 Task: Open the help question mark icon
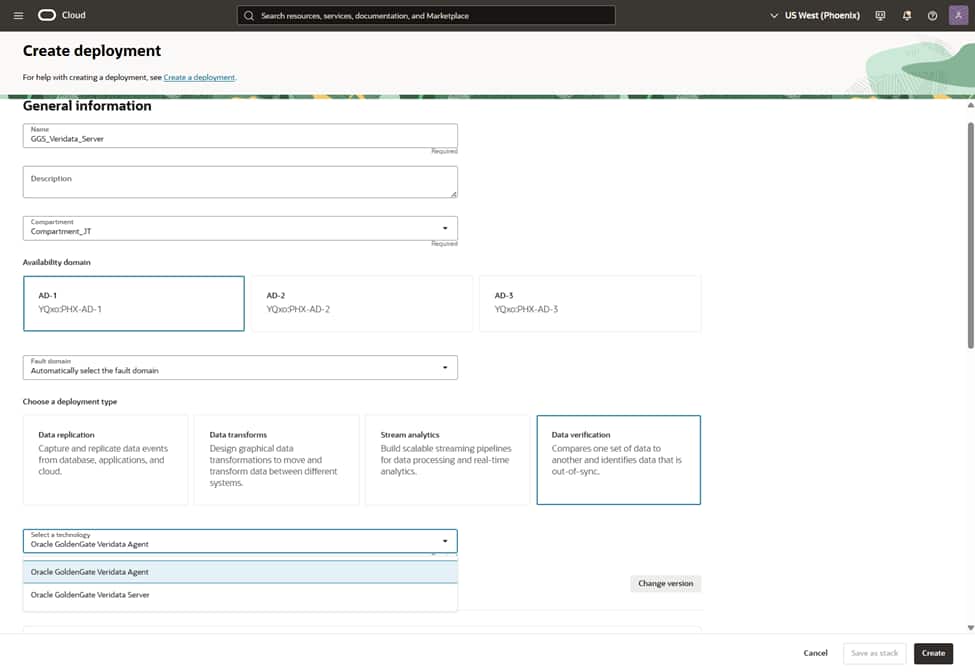point(932,16)
